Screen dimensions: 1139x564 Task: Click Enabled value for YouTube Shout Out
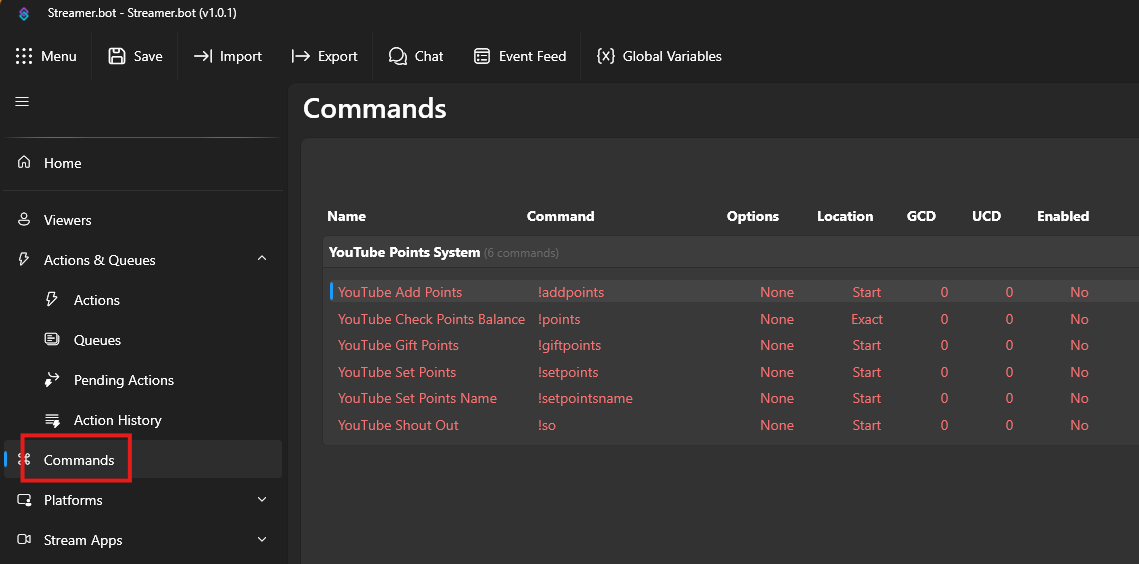click(1079, 425)
